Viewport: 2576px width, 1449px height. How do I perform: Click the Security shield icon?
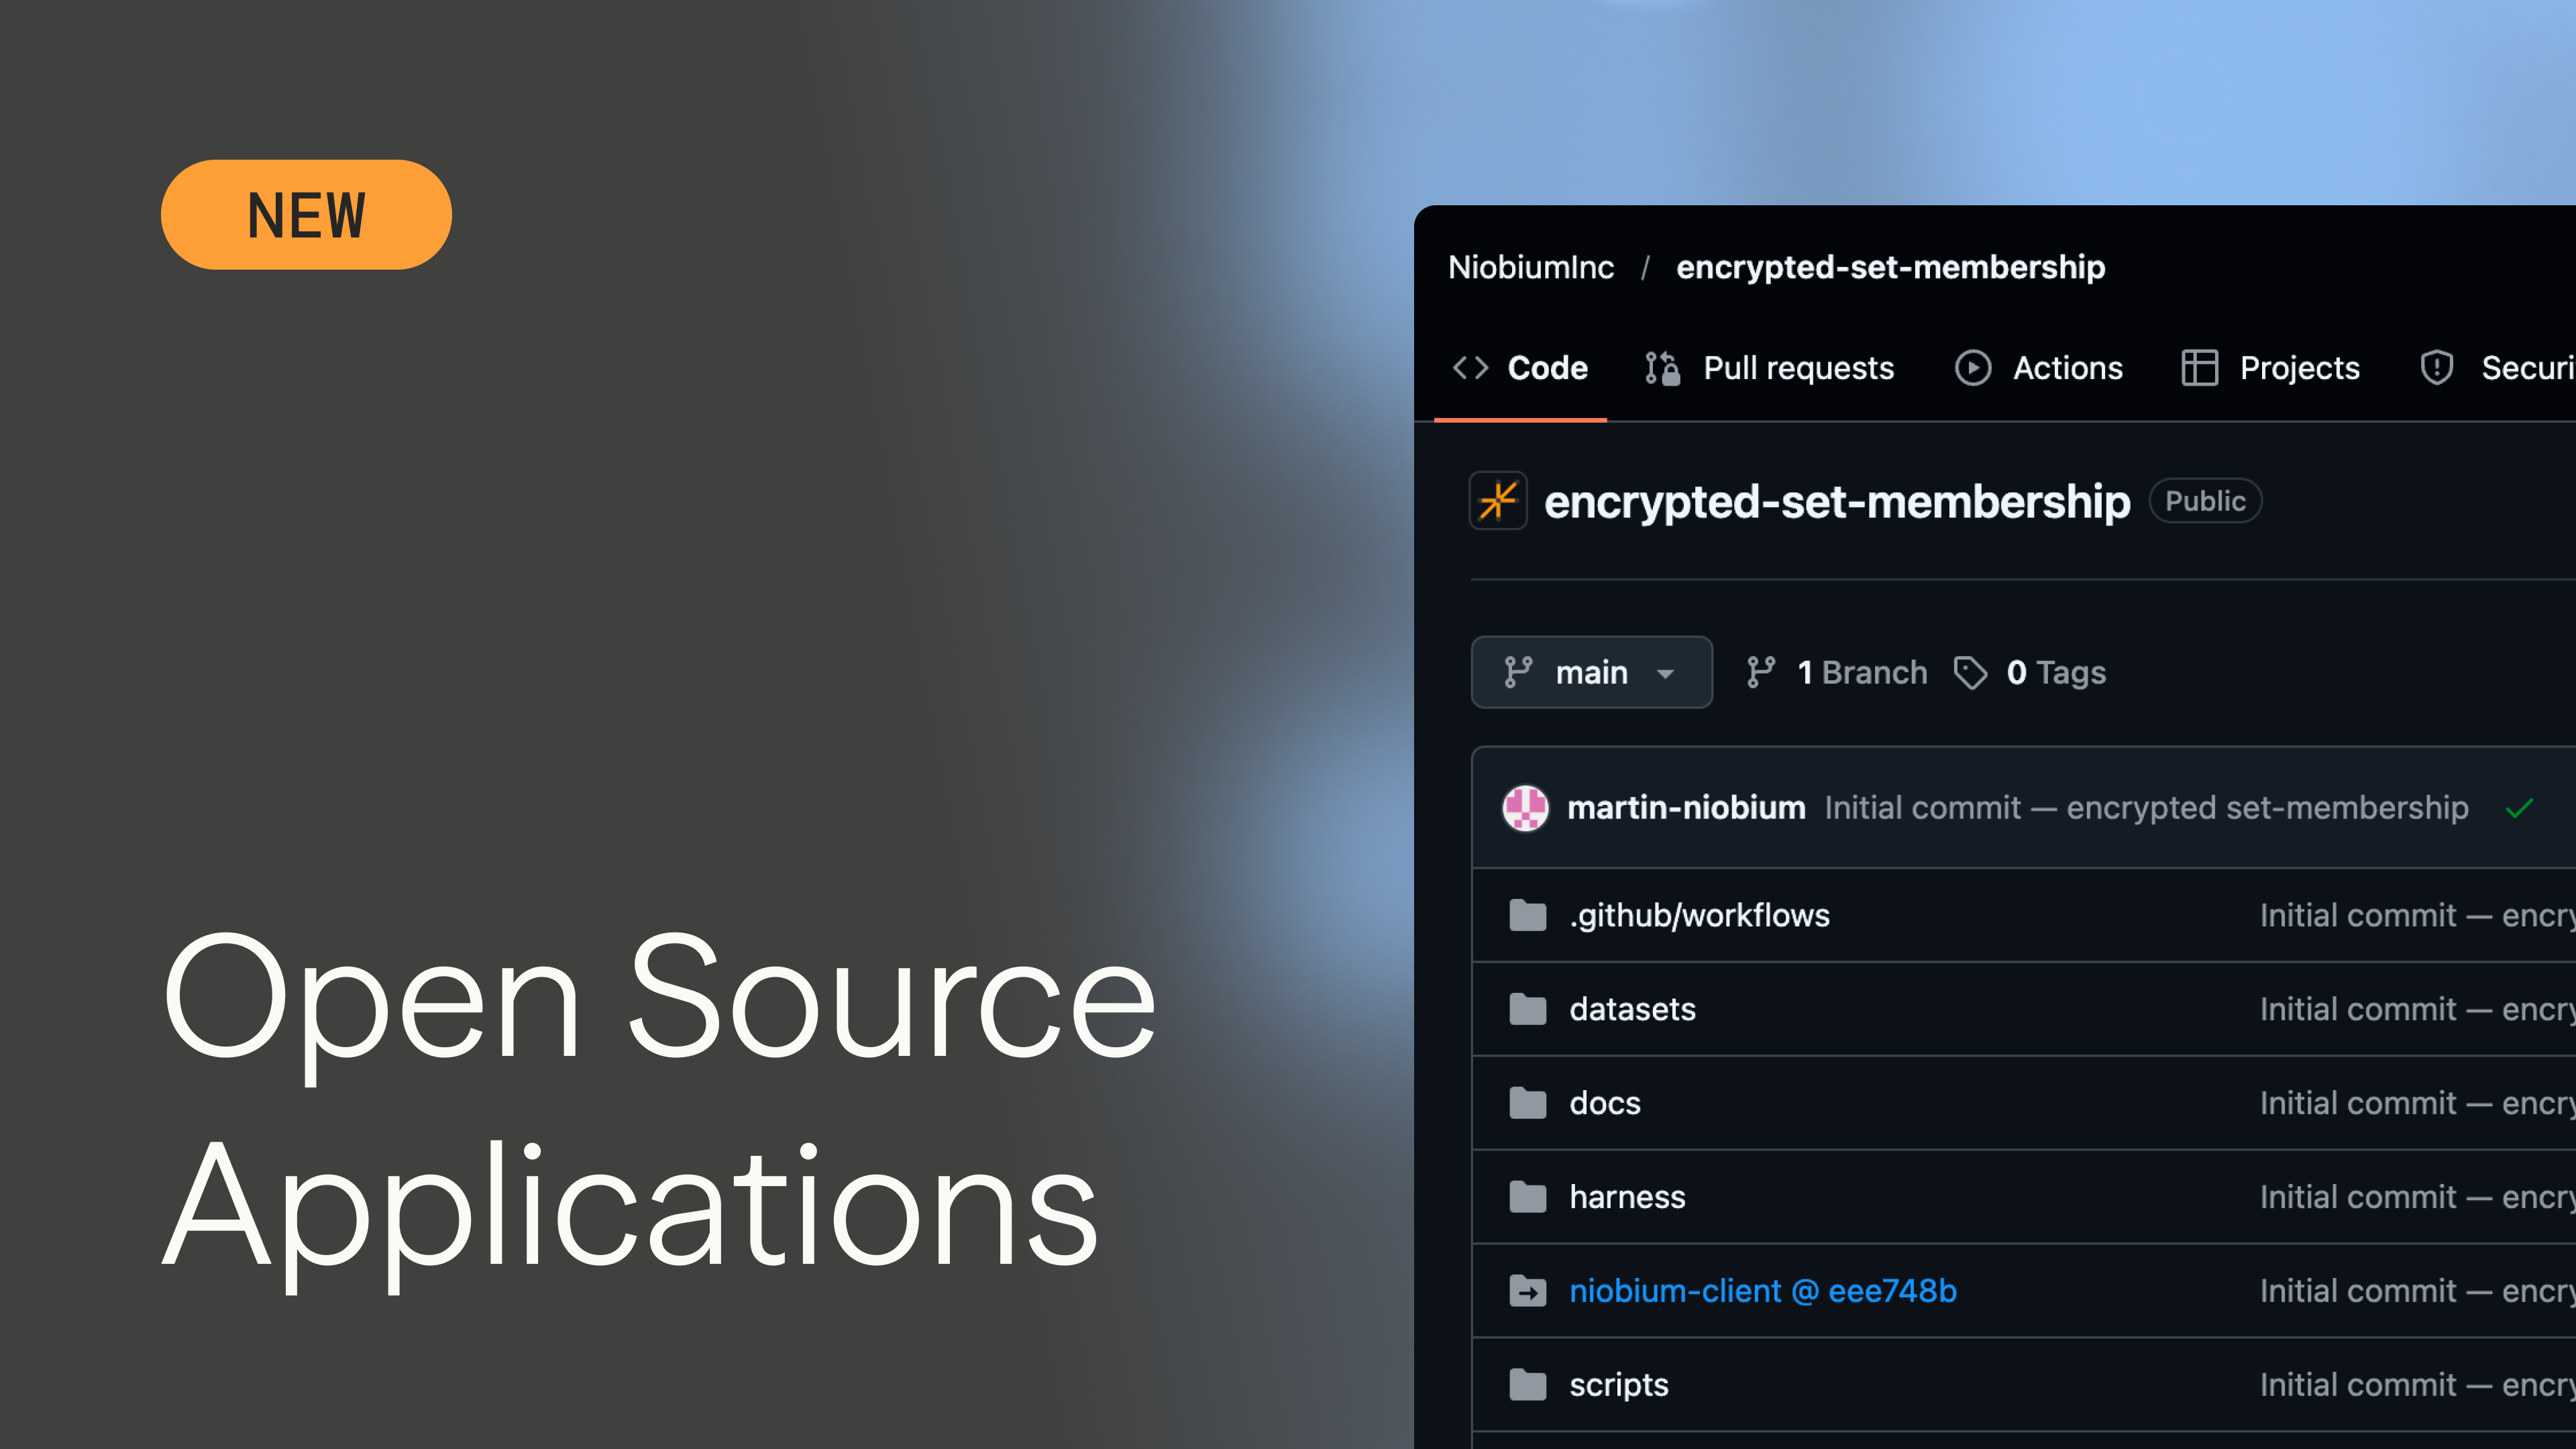(x=2437, y=368)
